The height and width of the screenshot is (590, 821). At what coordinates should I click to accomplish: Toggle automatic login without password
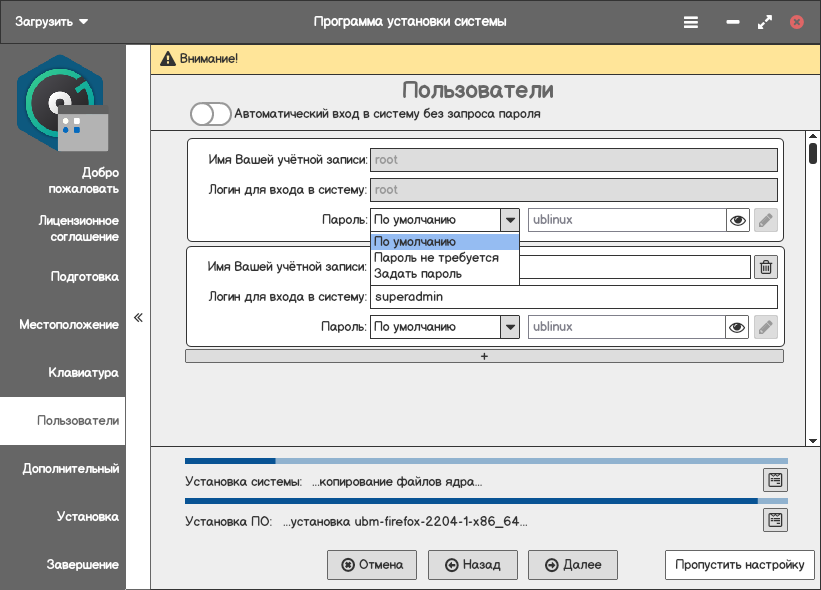211,114
